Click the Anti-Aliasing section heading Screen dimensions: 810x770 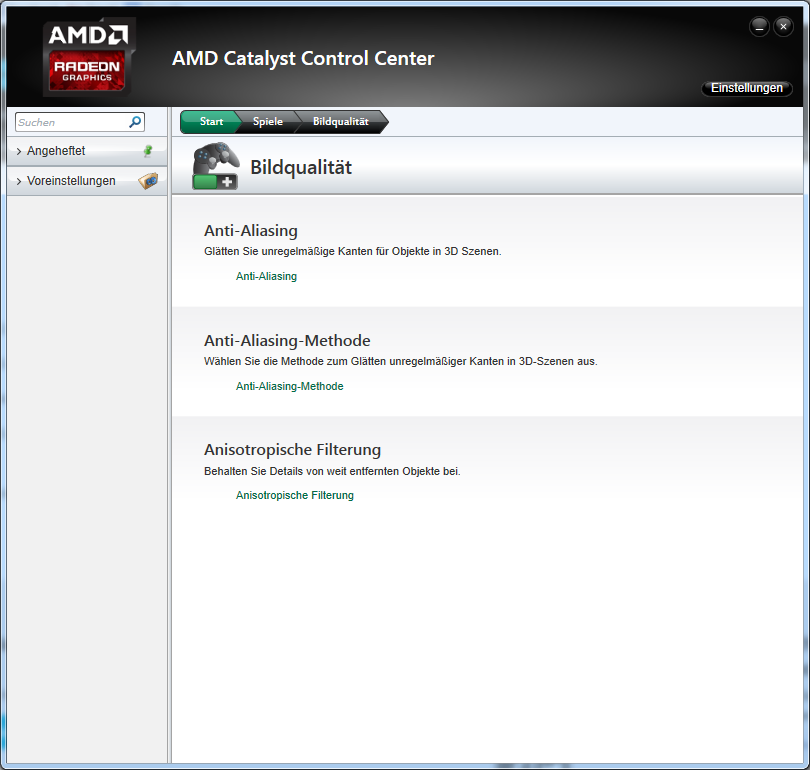[x=251, y=230]
